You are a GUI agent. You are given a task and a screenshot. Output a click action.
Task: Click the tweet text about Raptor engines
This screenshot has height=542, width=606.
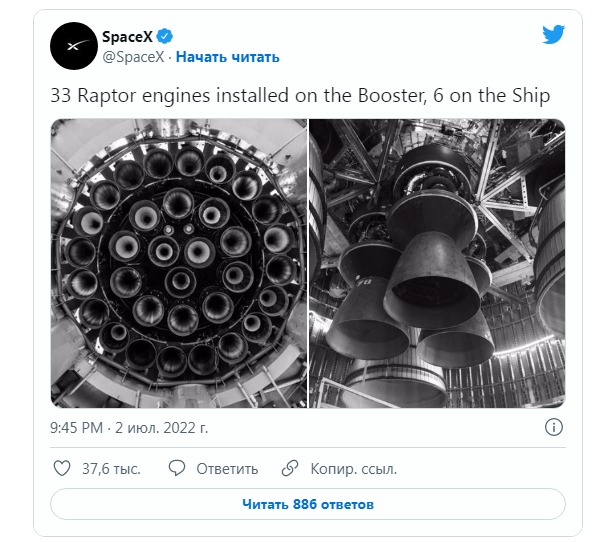[300, 96]
